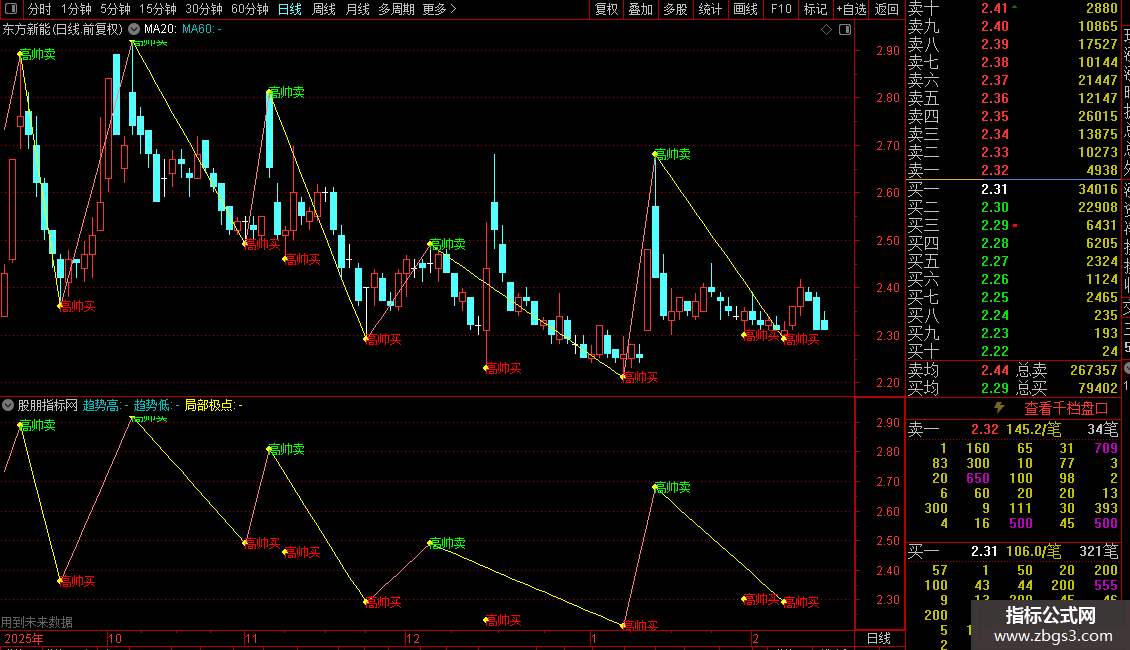Image resolution: width=1130 pixels, height=650 pixels.
Task: Select the 卖十 ask row at 2.41
Action: (x=1013, y=8)
